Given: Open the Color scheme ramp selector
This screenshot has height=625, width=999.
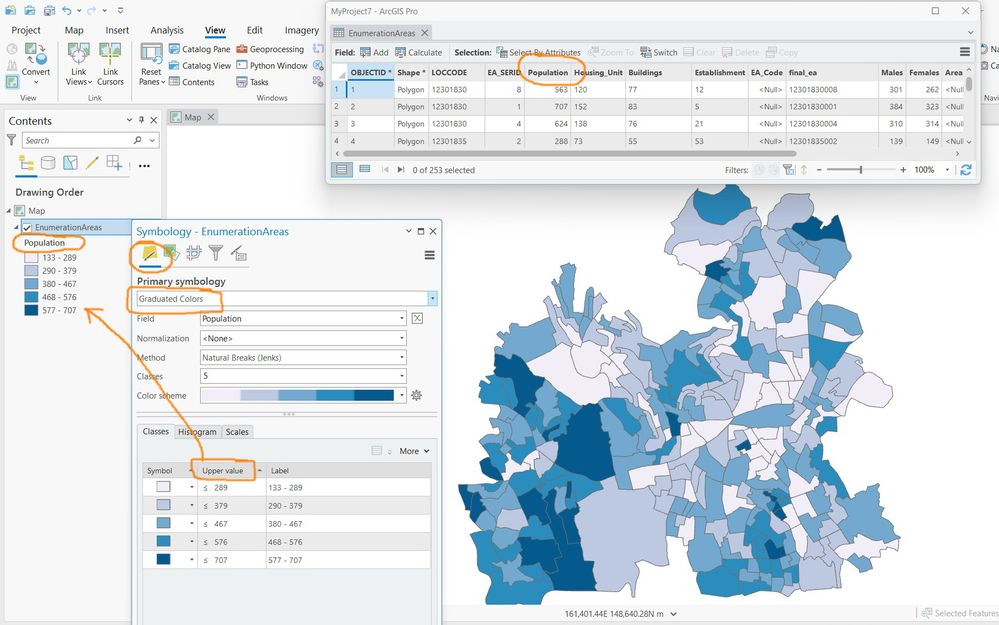Looking at the screenshot, I should [x=303, y=395].
